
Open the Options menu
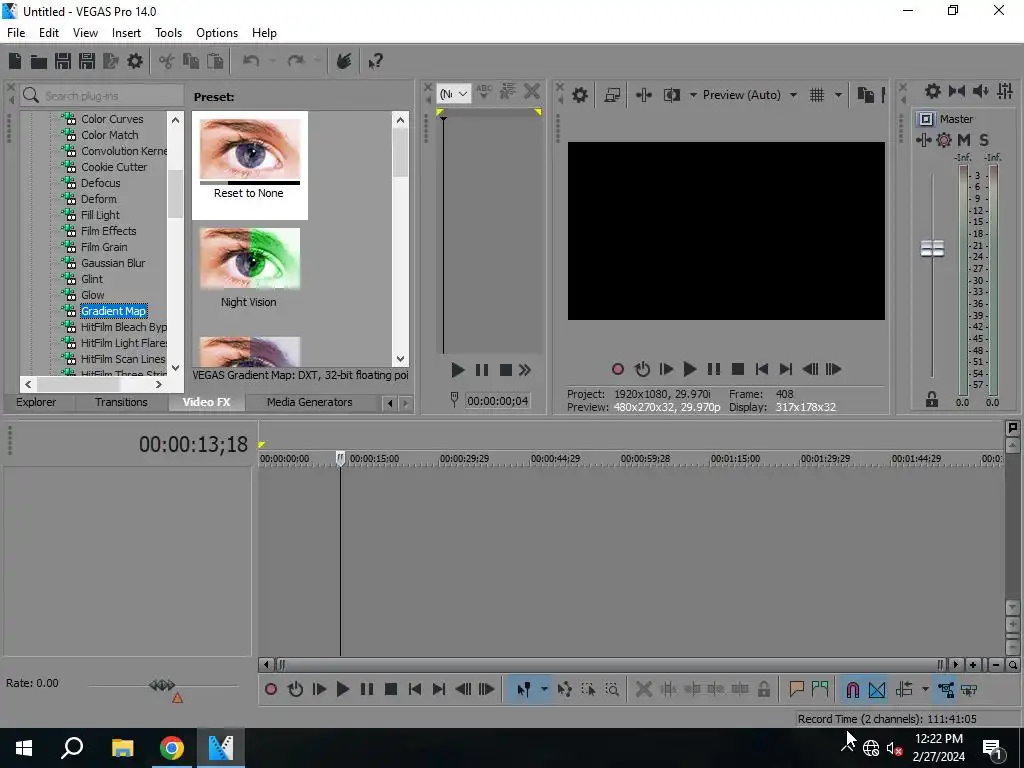[x=217, y=33]
